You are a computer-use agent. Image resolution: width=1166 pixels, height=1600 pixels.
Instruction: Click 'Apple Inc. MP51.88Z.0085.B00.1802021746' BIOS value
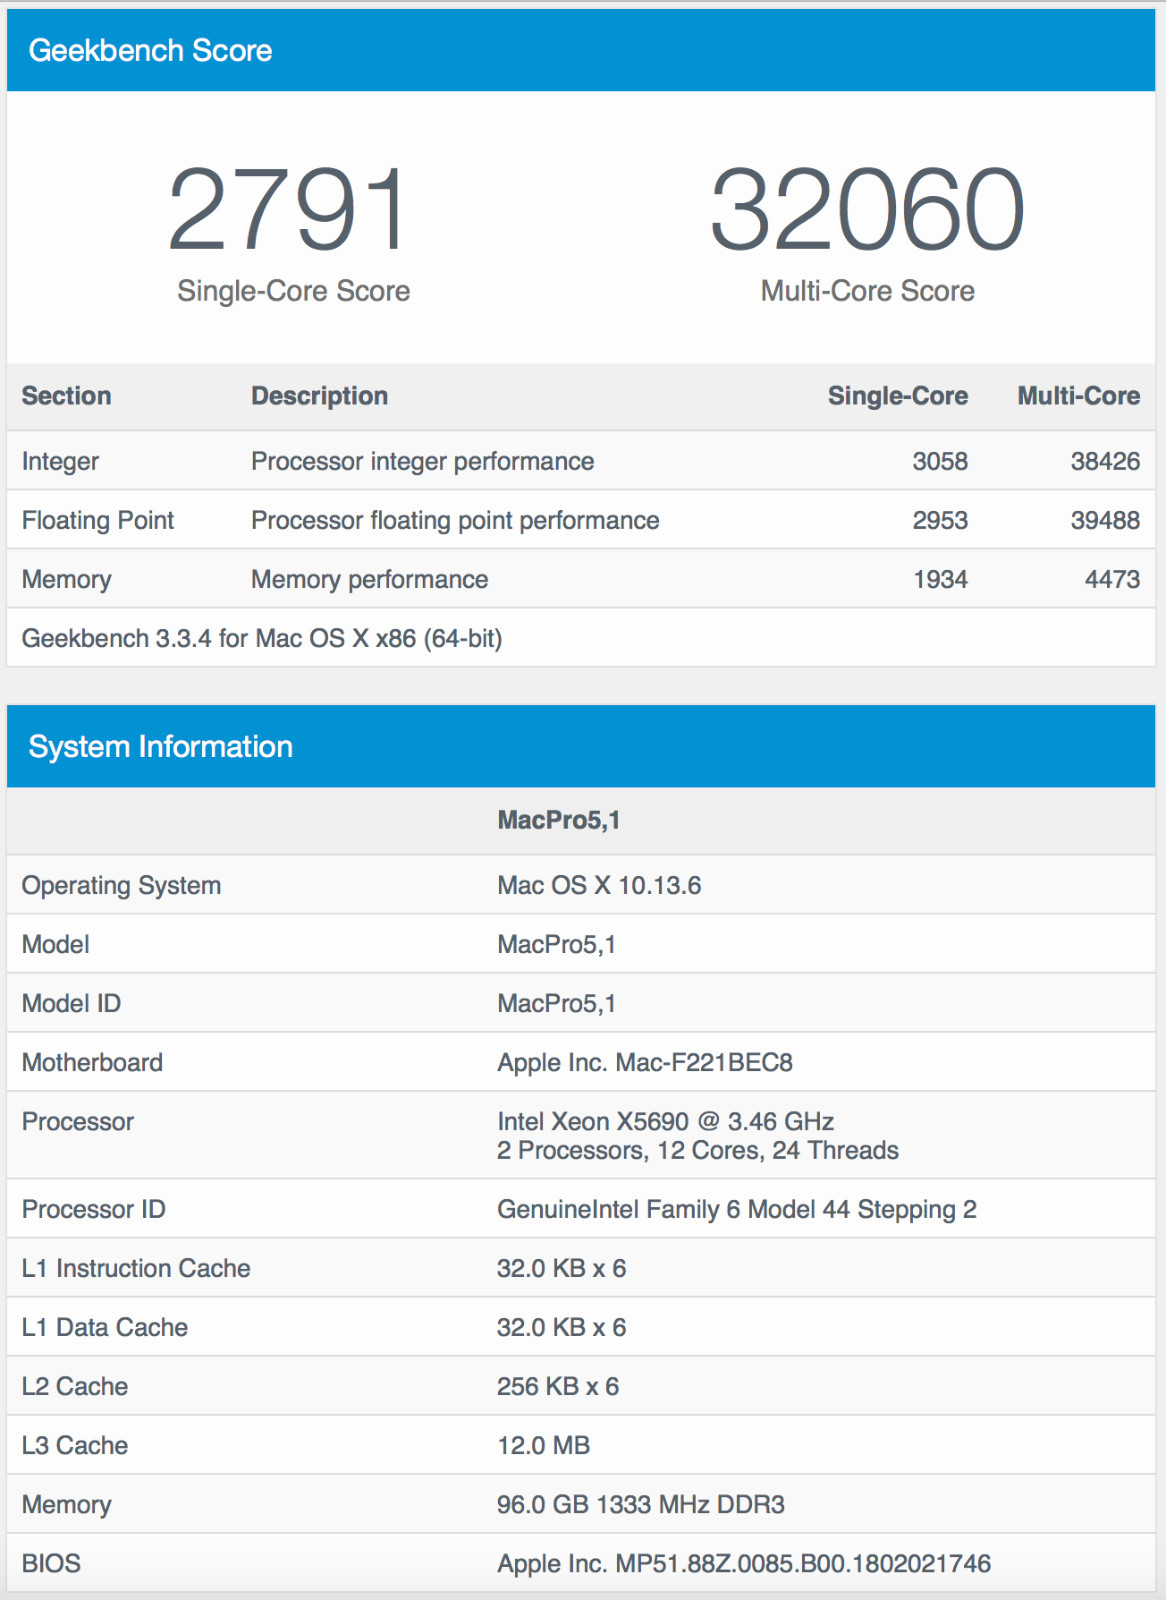tap(744, 1564)
